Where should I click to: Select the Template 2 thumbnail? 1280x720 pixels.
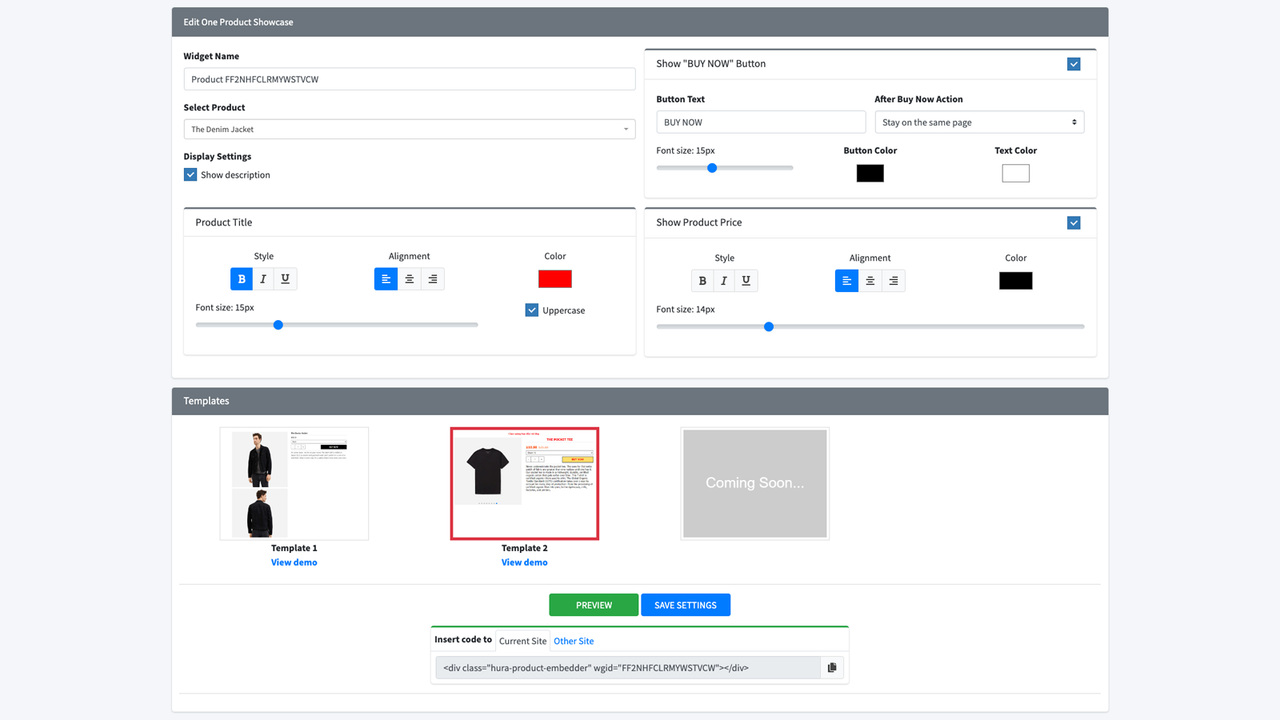point(524,483)
